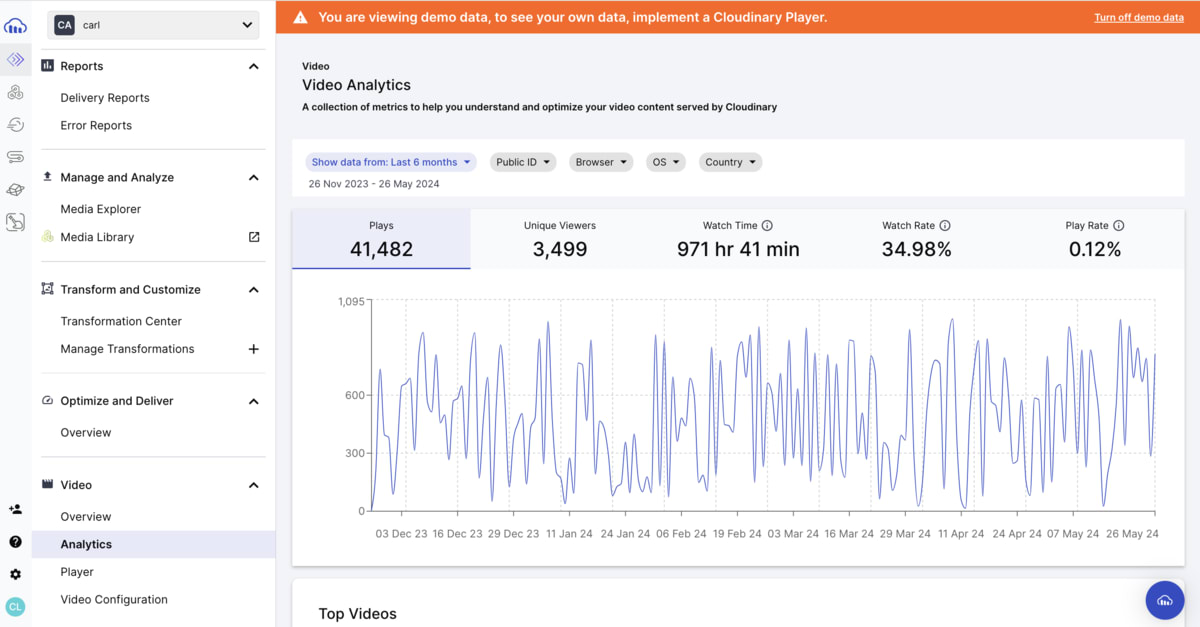The height and width of the screenshot is (627, 1200).
Task: Click the Cloudinary logo in the left rail
Action: point(15,26)
